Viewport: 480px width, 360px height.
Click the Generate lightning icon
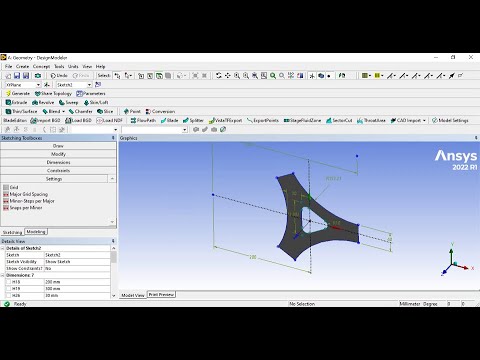[8, 94]
